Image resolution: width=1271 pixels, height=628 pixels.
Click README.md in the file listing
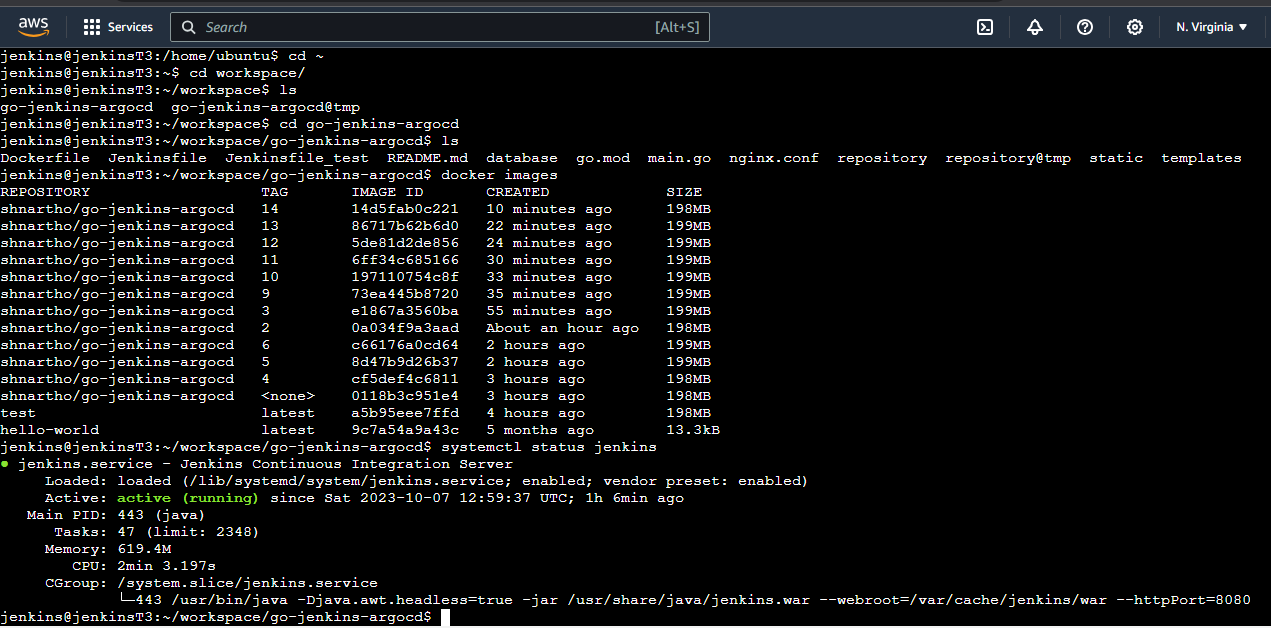pos(427,158)
